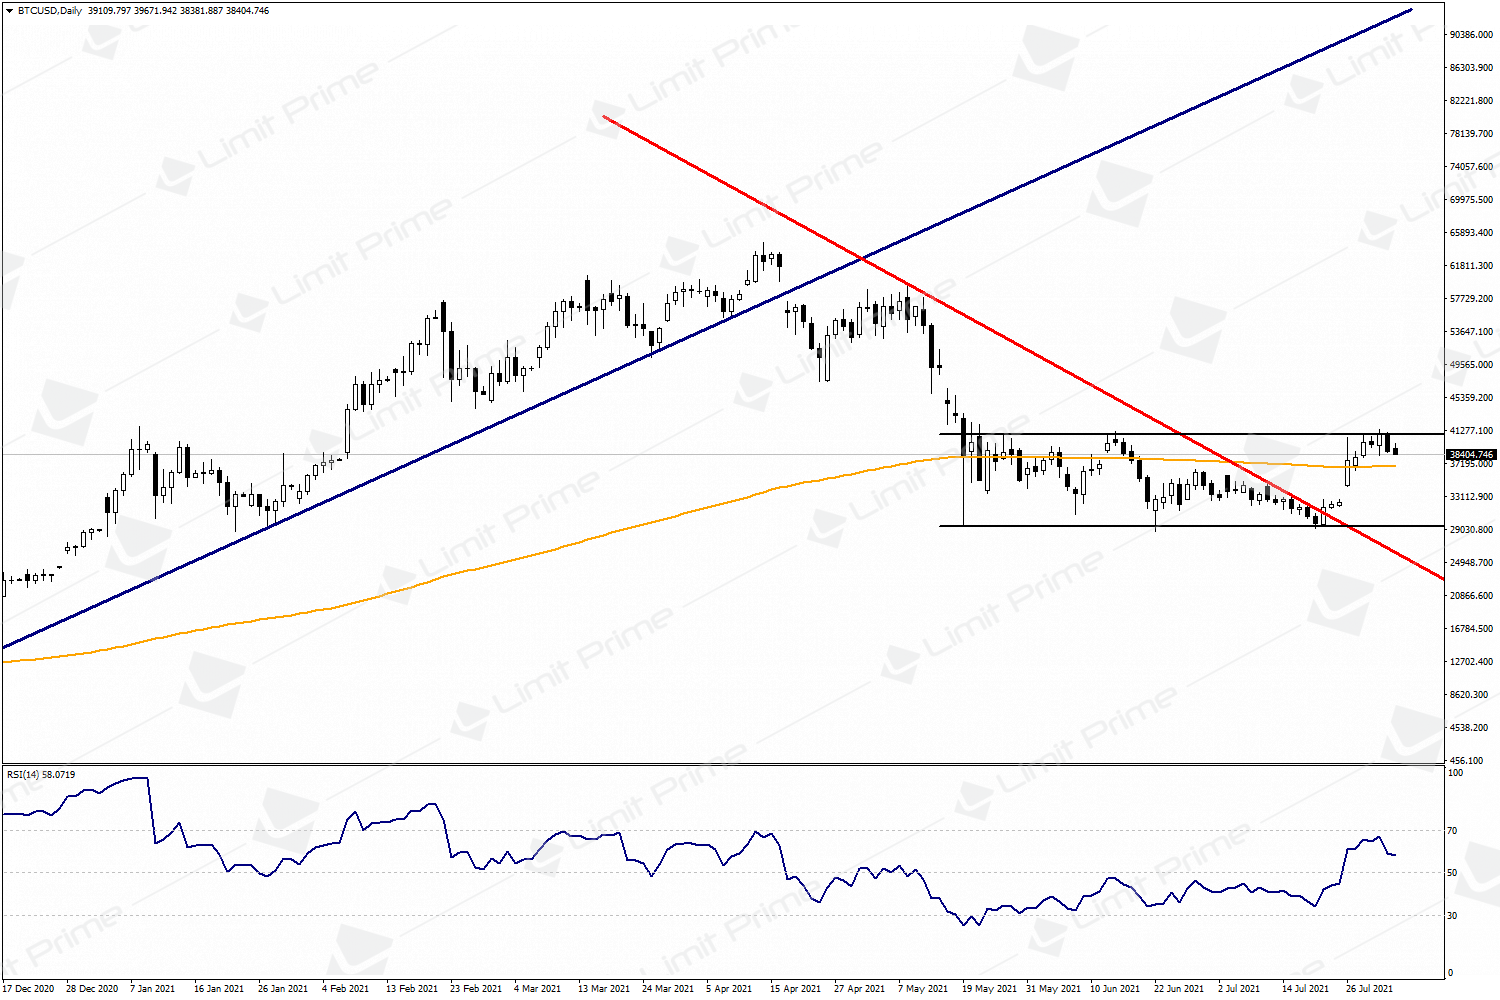The image size is (1500, 1000).
Task: Click the 29030.800 price axis label
Action: [1472, 530]
